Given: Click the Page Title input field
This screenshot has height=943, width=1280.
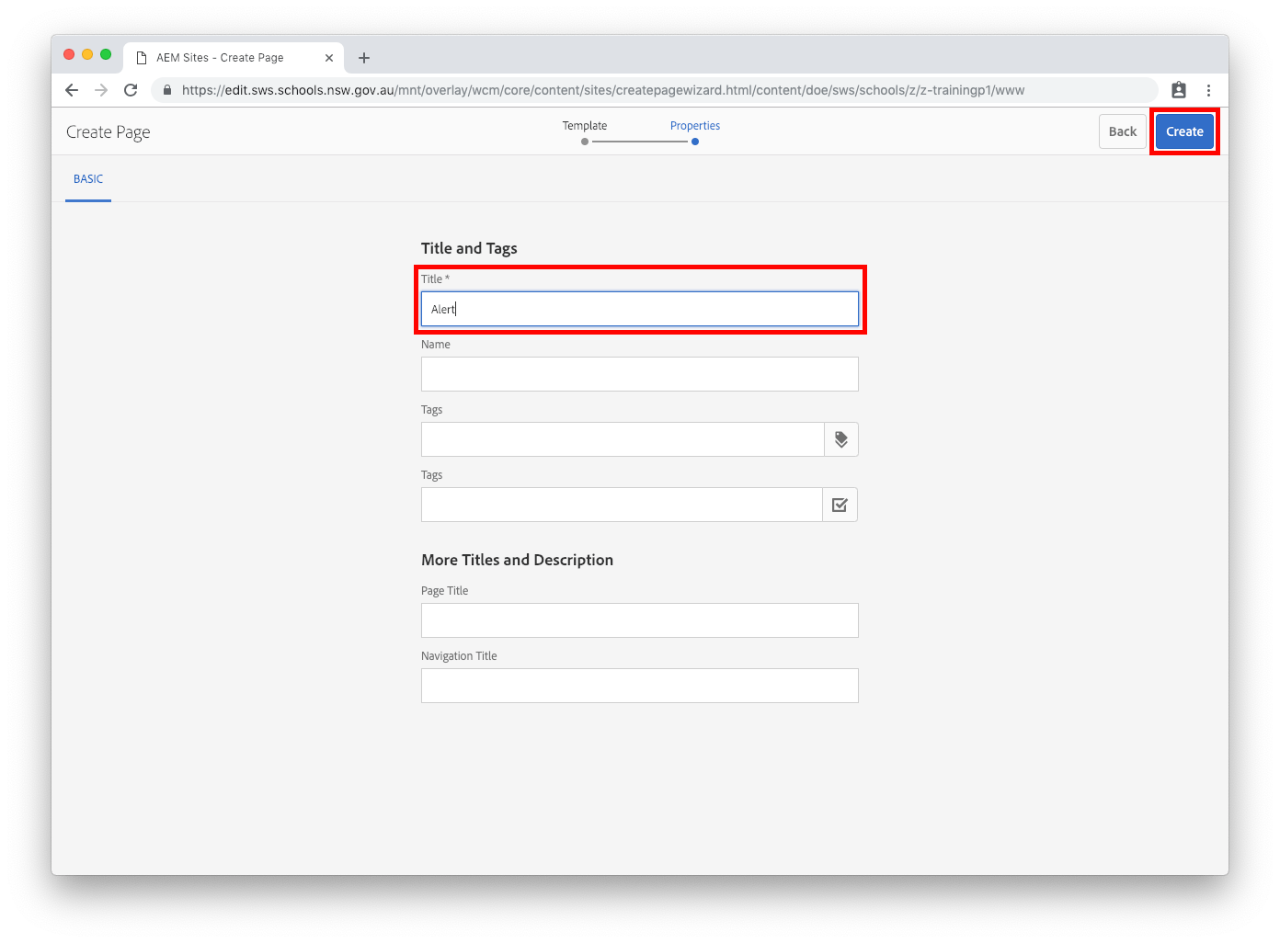Looking at the screenshot, I should (640, 620).
